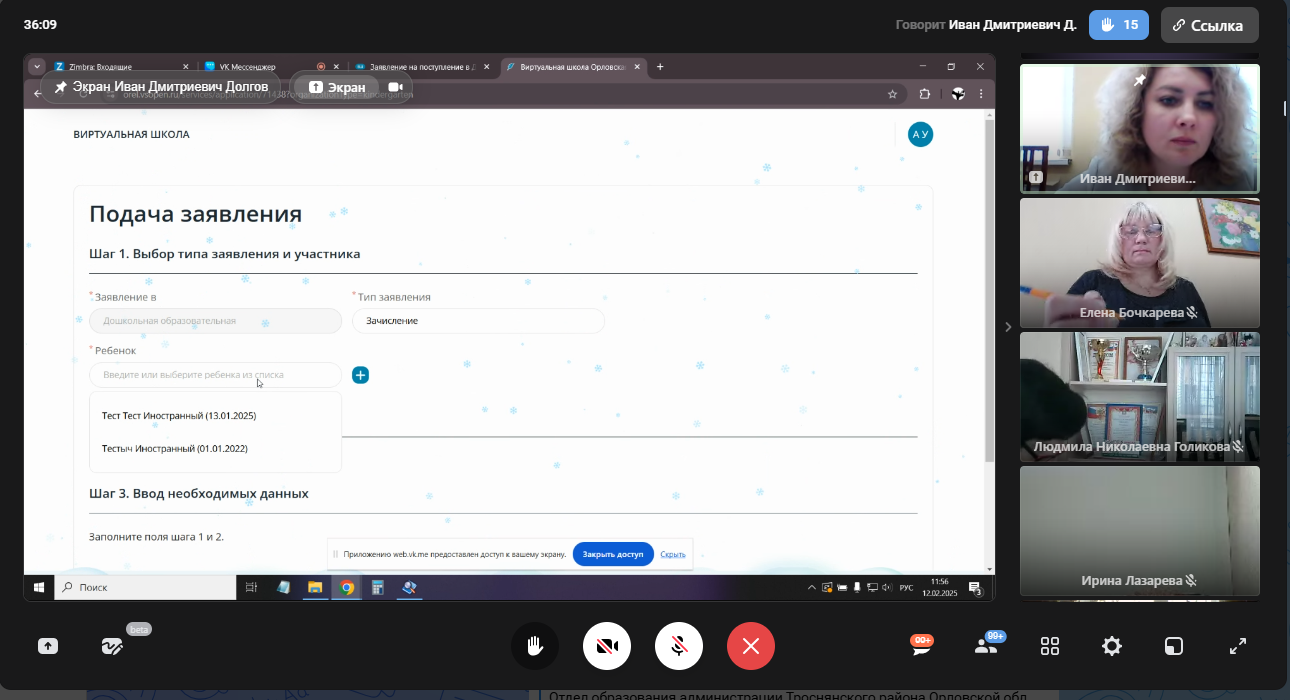Click Закрыть доступ button
This screenshot has width=1290, height=700.
pos(613,554)
